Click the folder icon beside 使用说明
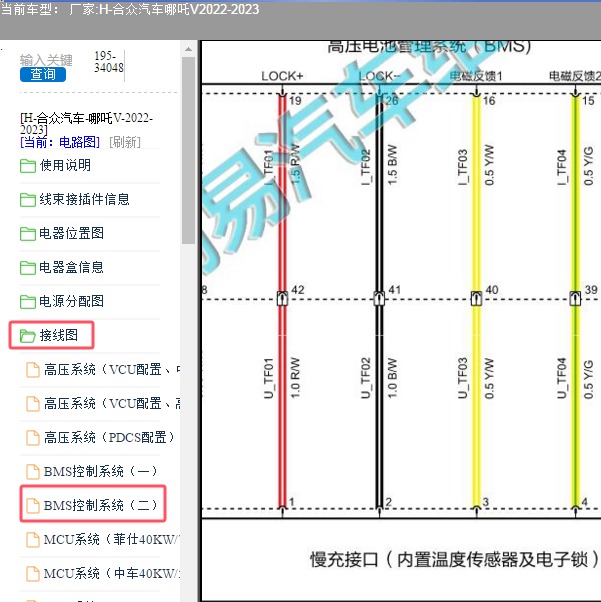 pos(28,166)
